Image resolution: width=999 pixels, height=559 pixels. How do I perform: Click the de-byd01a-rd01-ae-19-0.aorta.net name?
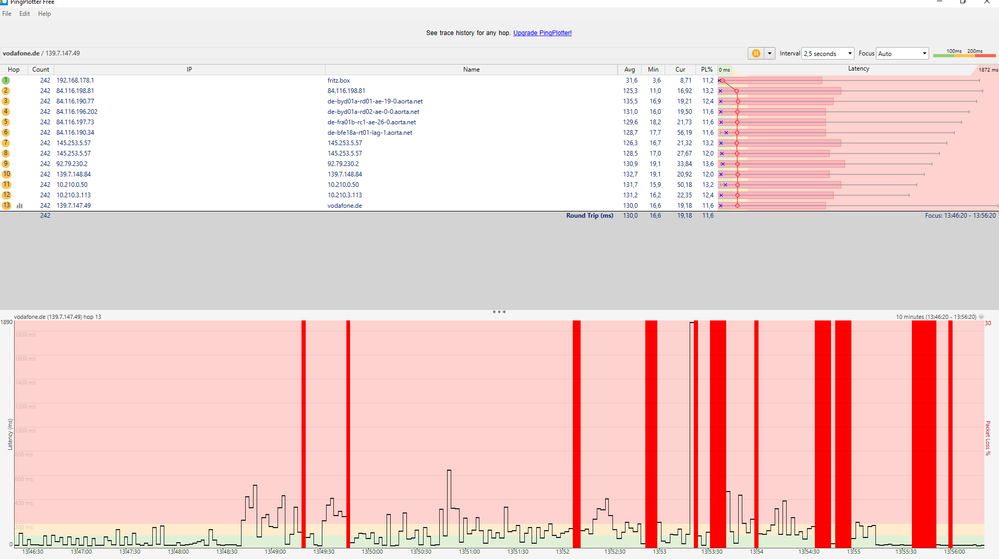click(x=375, y=101)
